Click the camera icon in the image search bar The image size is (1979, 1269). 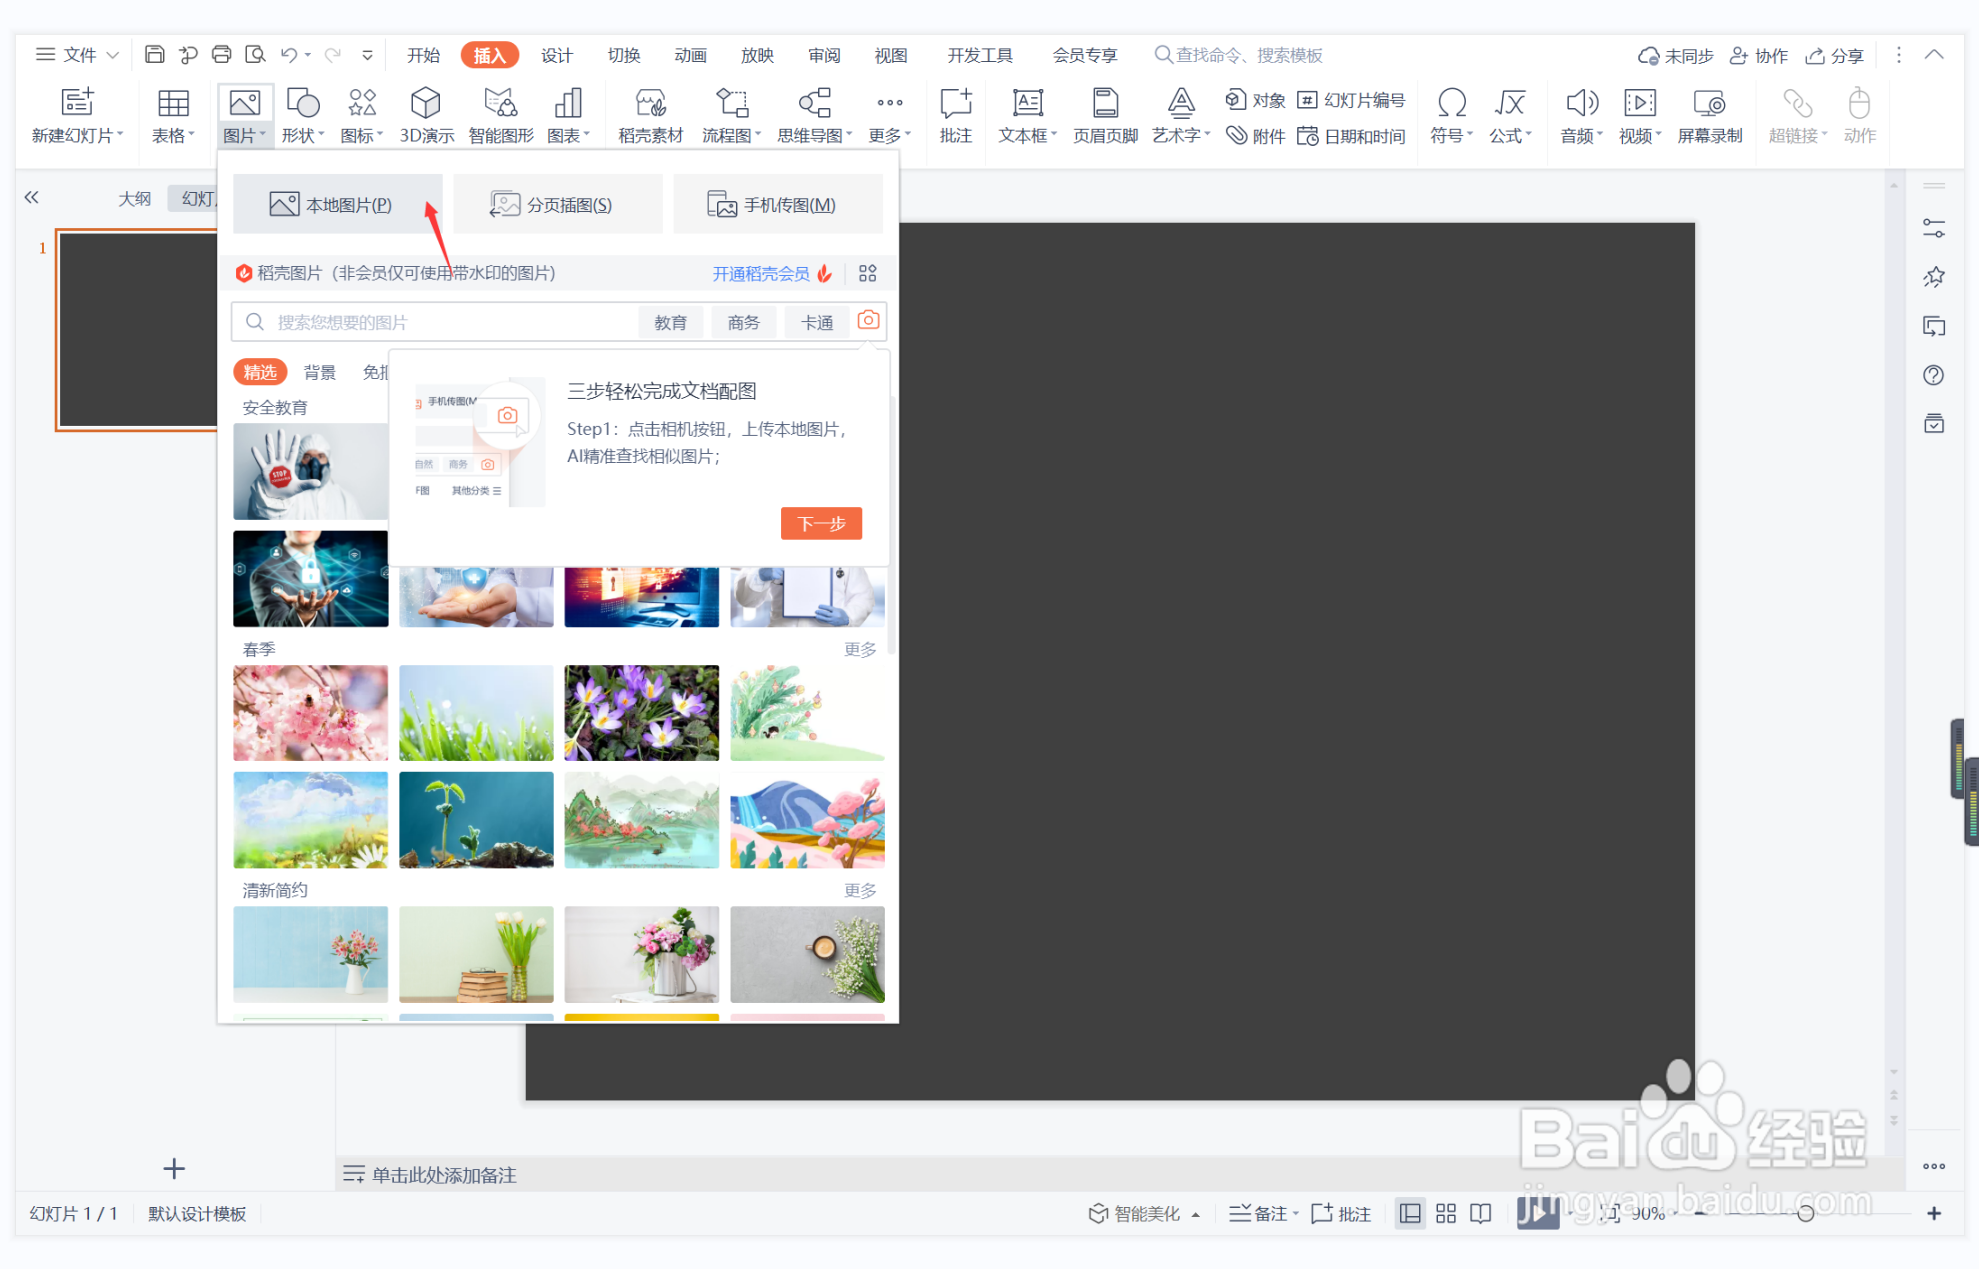click(867, 320)
